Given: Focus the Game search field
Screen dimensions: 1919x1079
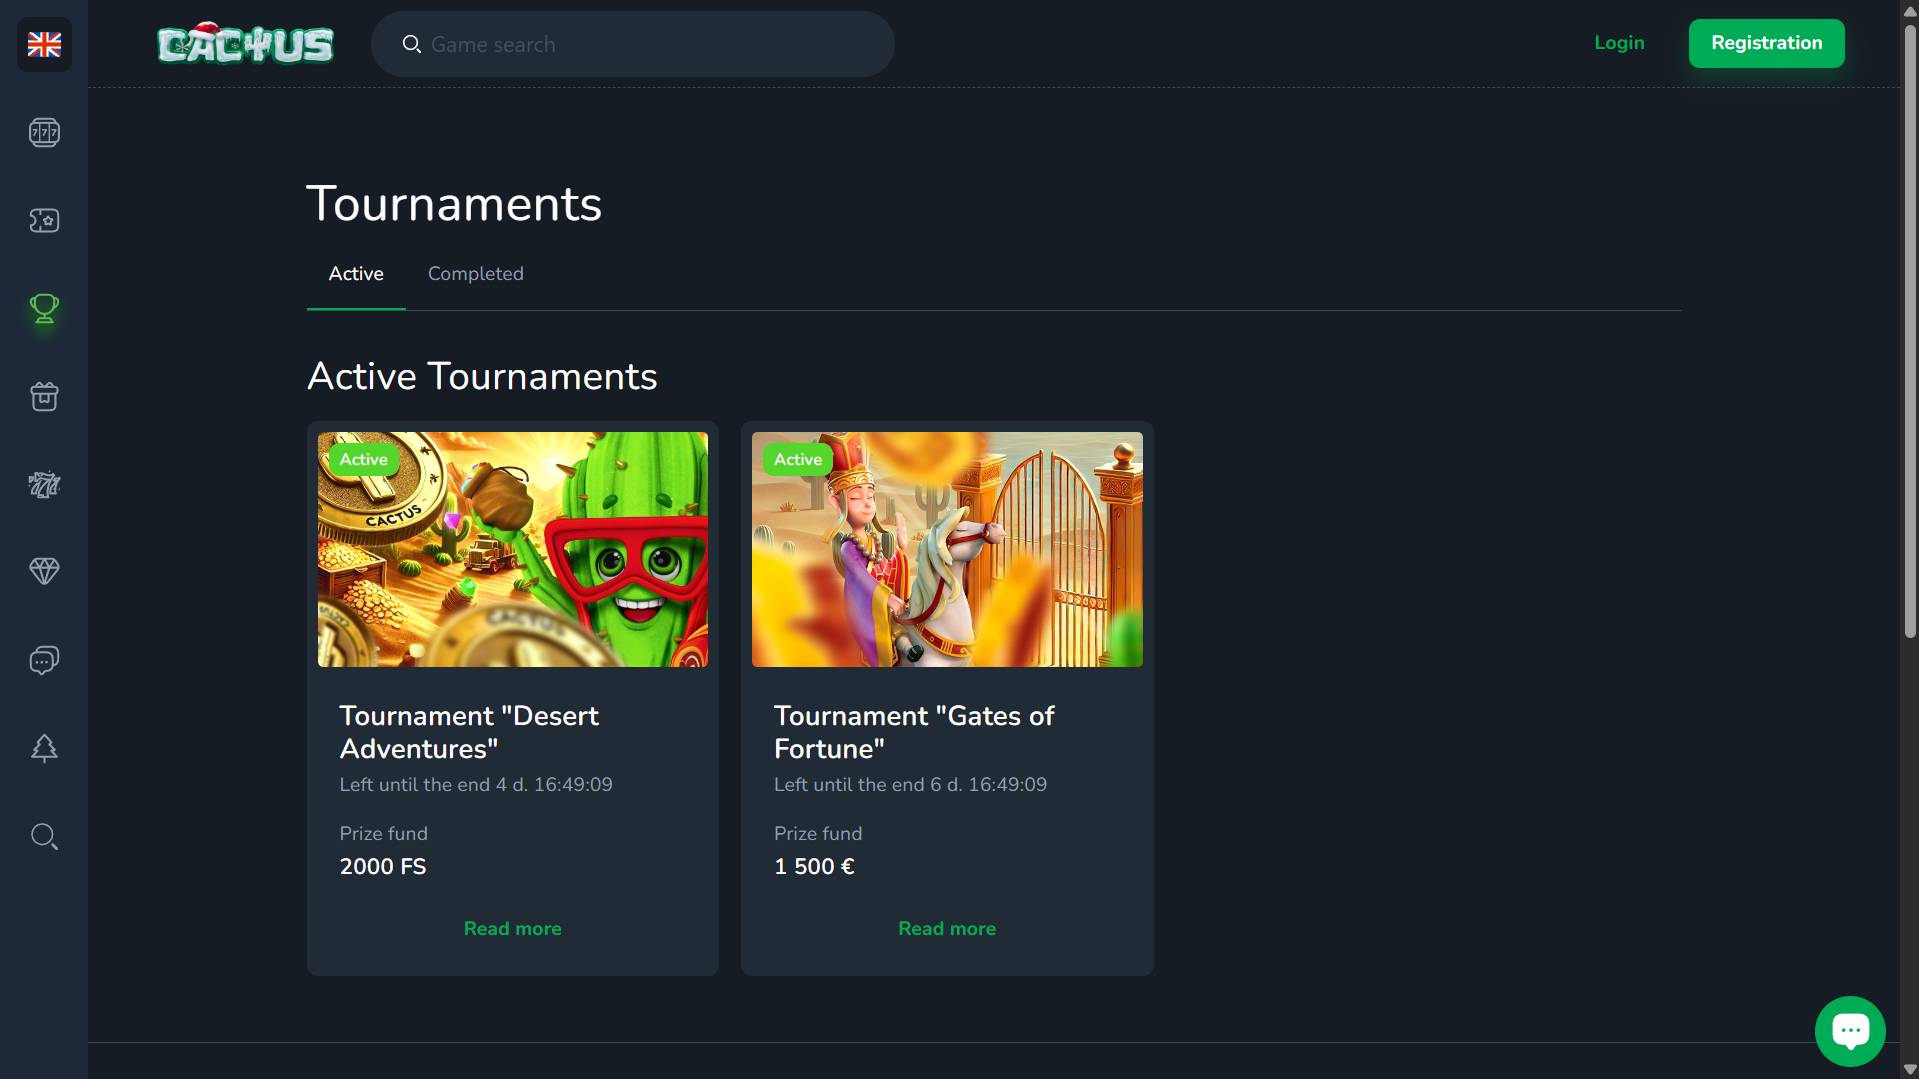Looking at the screenshot, I should coord(632,44).
